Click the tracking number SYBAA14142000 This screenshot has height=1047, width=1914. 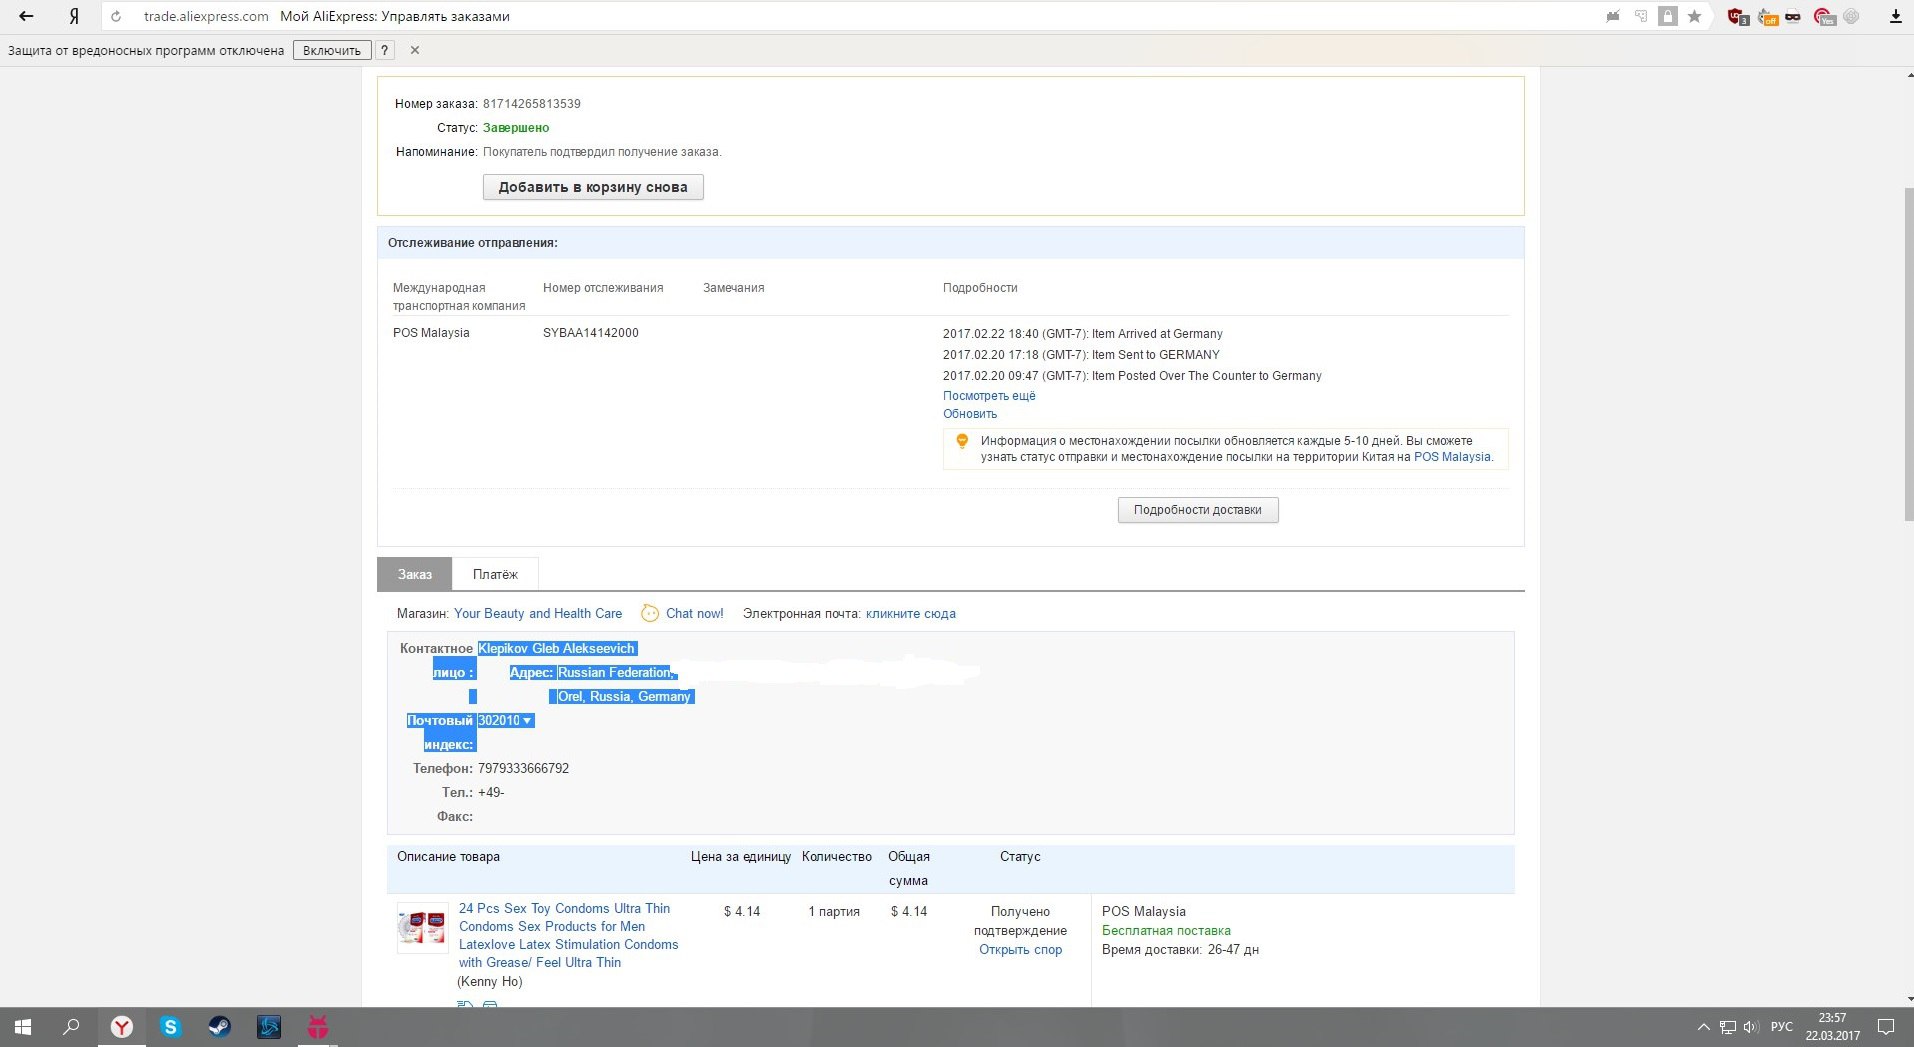coord(591,333)
